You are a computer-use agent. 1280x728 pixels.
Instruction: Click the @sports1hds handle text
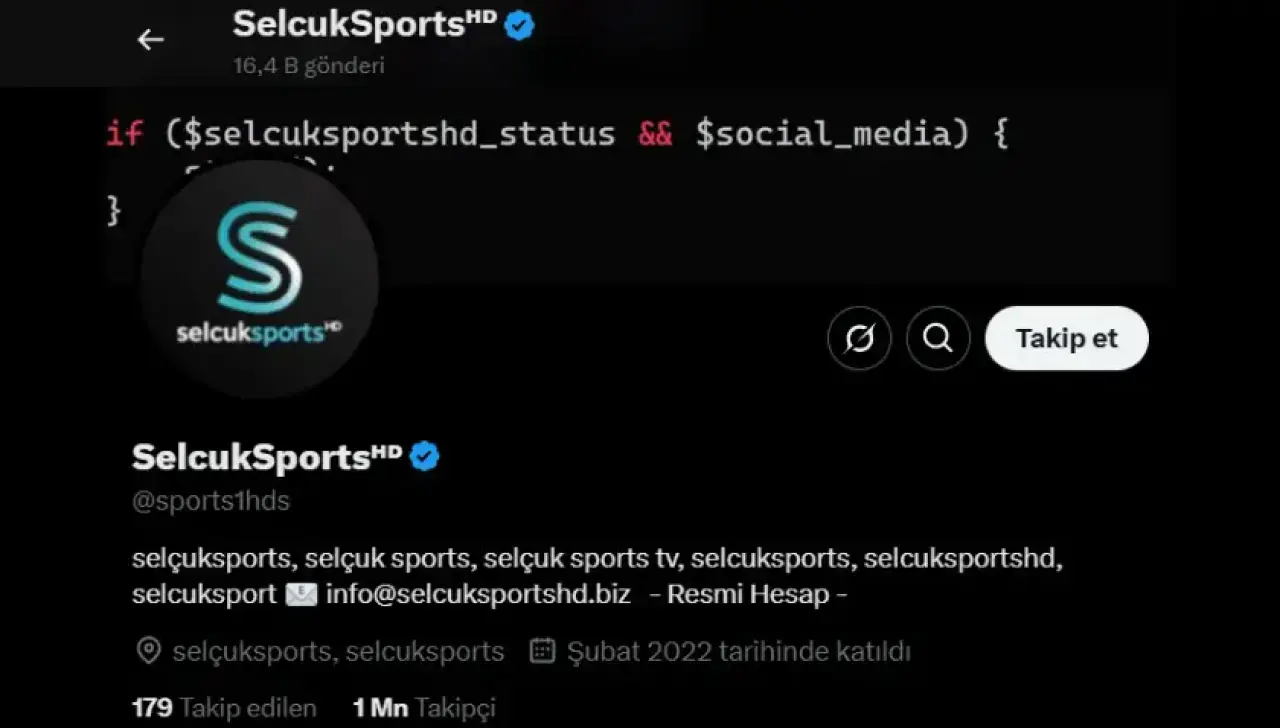pyautogui.click(x=211, y=501)
